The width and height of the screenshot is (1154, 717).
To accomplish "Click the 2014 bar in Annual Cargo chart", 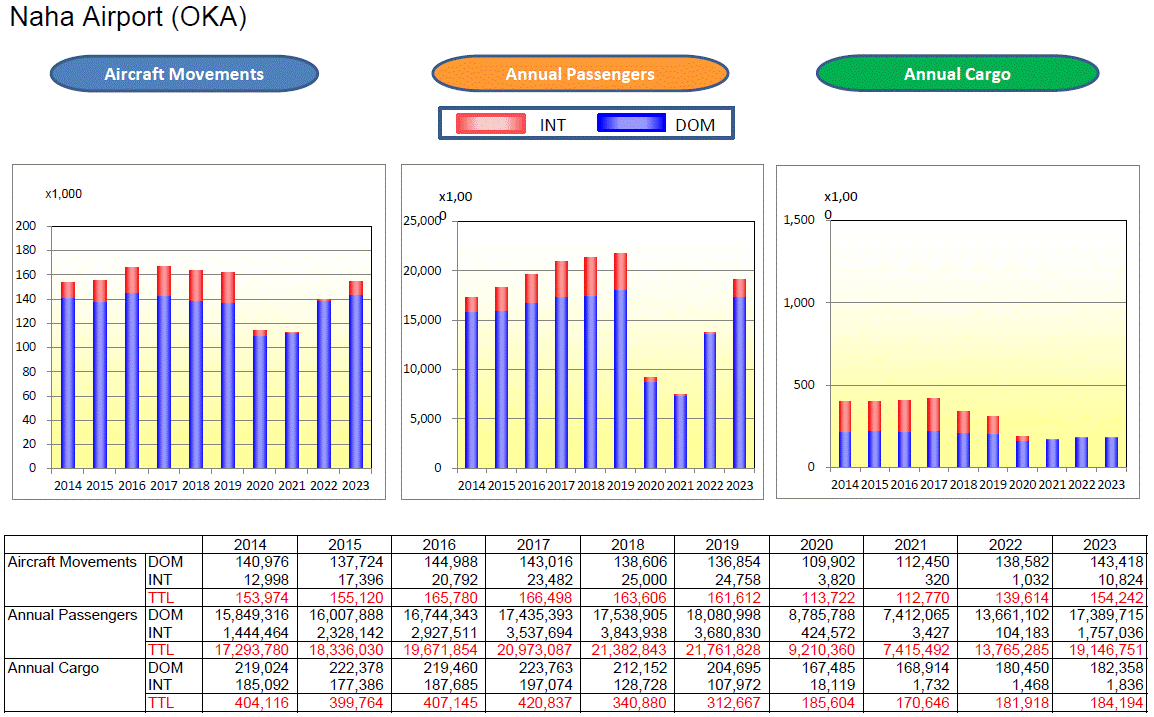I will point(845,434).
